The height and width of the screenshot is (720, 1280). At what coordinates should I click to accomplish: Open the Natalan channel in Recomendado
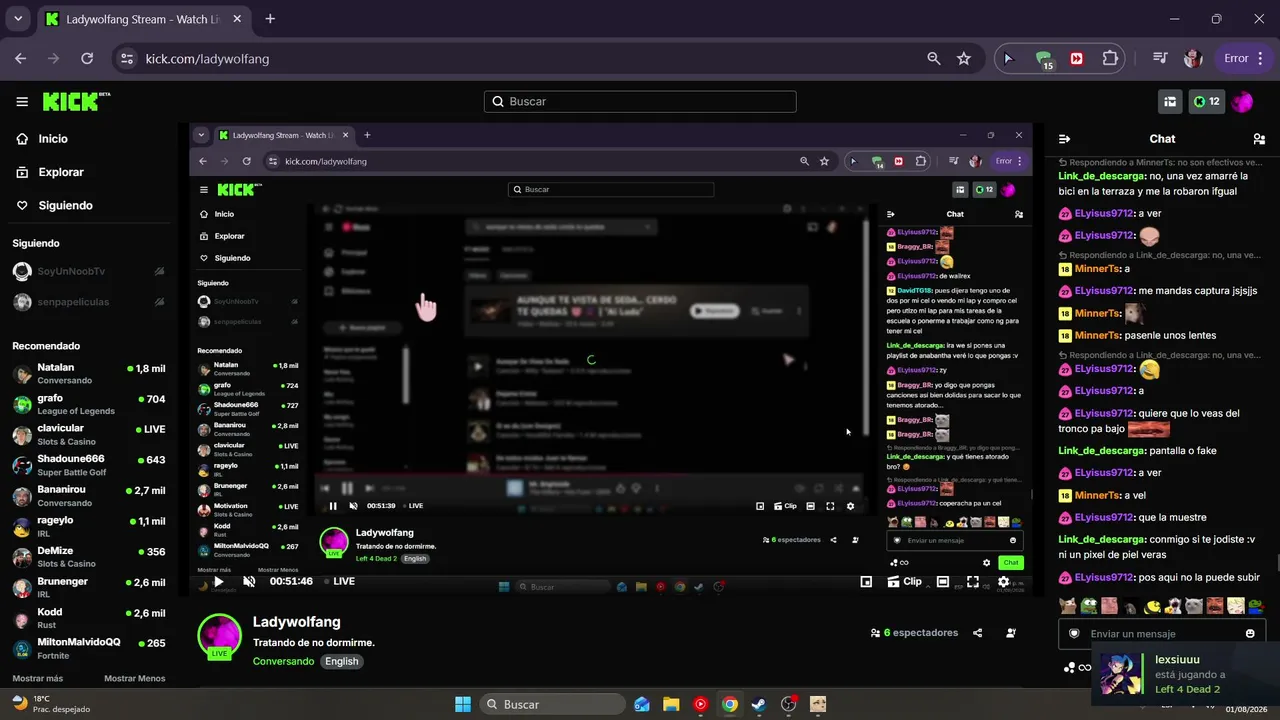[x=89, y=374]
